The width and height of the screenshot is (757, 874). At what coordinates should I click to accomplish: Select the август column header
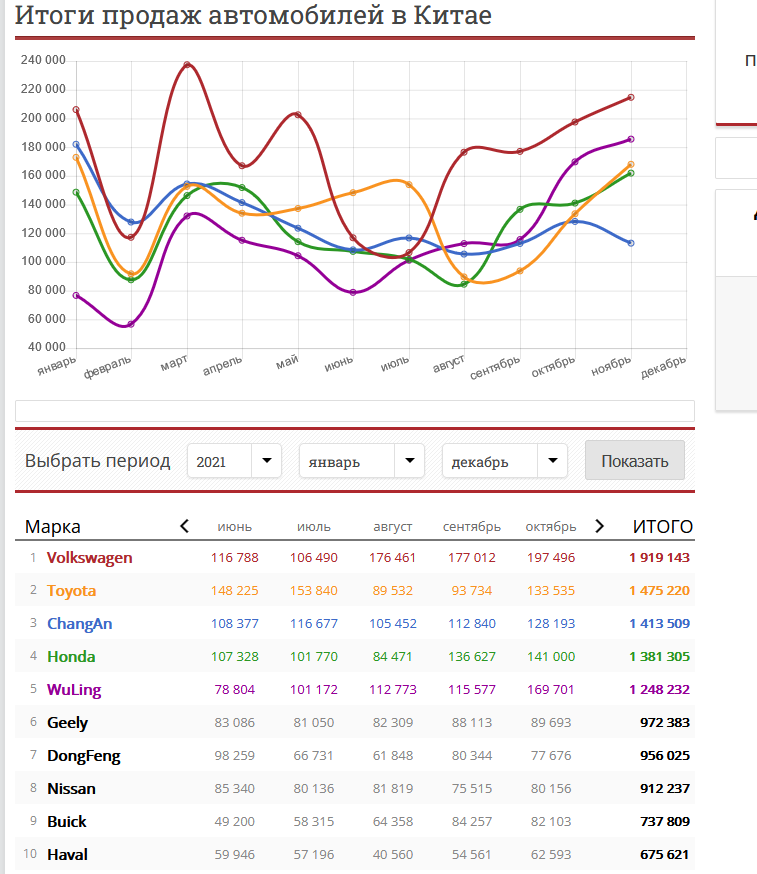[393, 527]
